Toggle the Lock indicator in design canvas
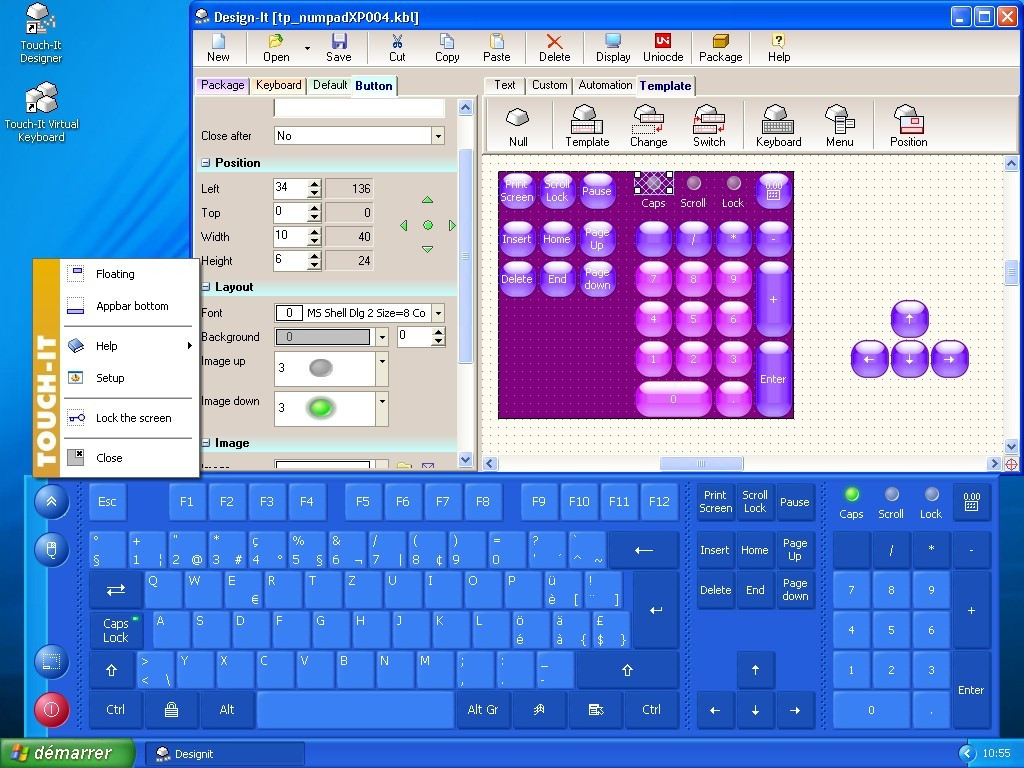The image size is (1024, 768). point(733,184)
